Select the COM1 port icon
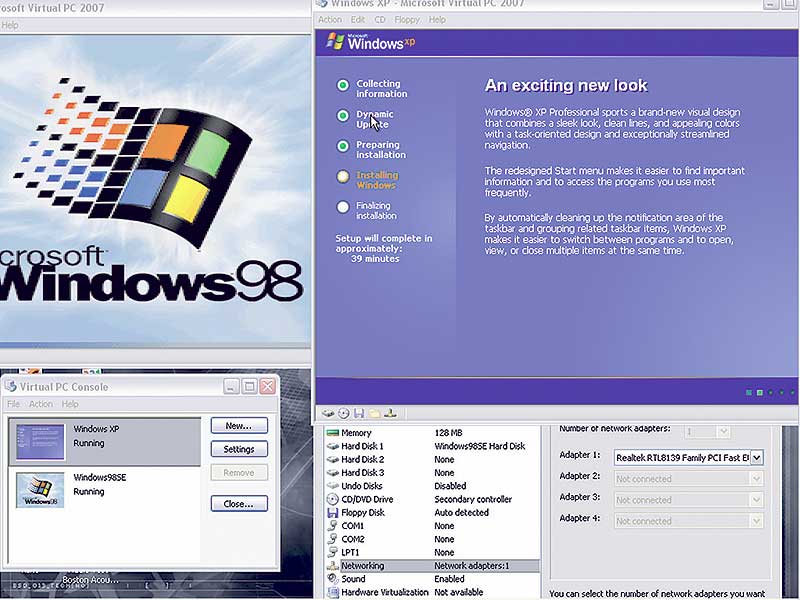 [x=333, y=526]
